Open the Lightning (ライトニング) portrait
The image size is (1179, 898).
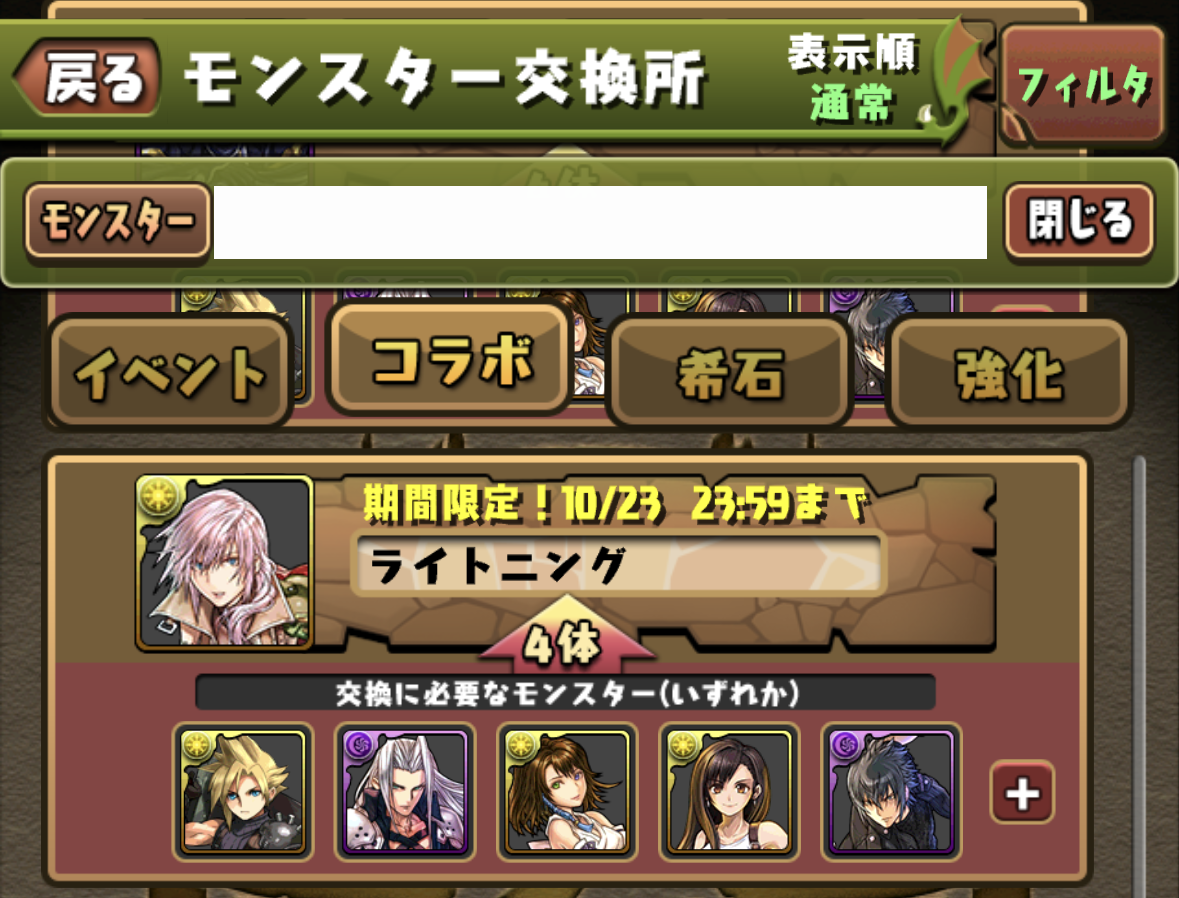[224, 562]
